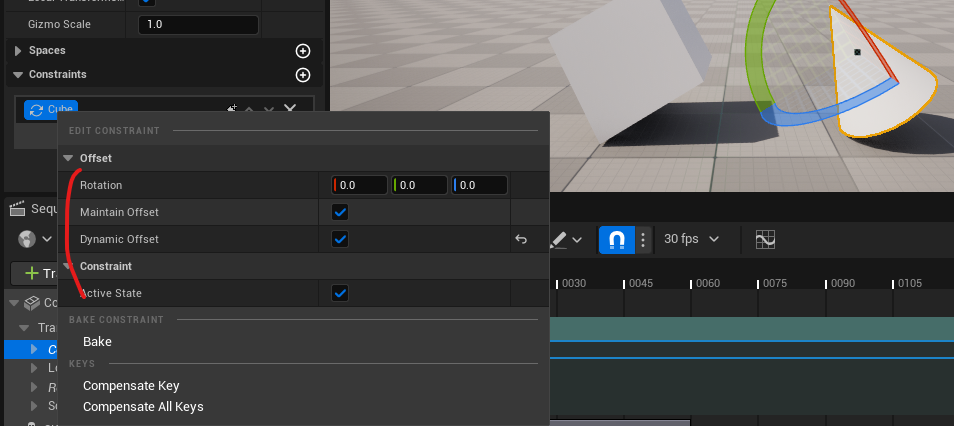Image resolution: width=954 pixels, height=426 pixels.
Task: Edit Rotation X (red) value
Action: click(360, 185)
